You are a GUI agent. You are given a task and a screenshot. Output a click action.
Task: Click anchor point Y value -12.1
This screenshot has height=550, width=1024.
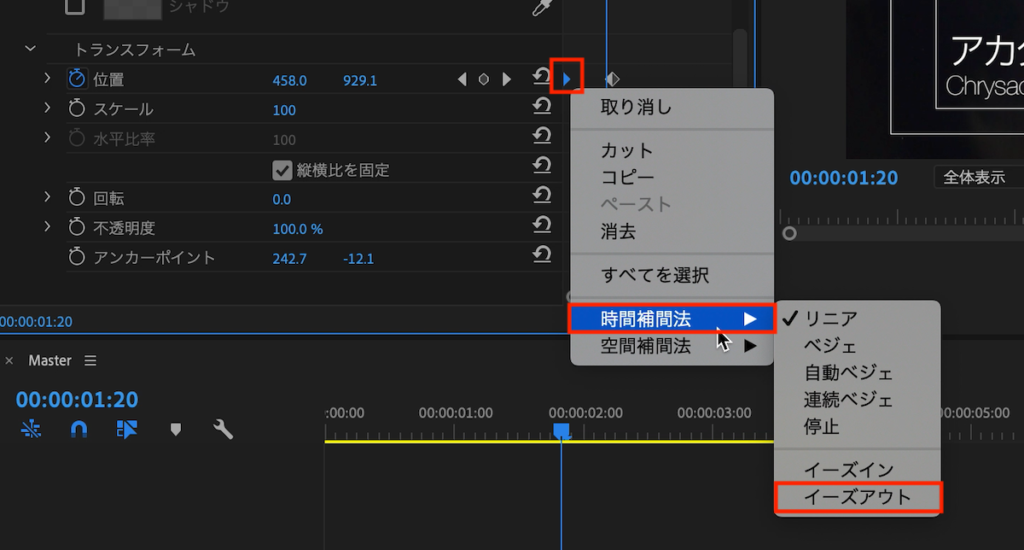pyautogui.click(x=359, y=259)
